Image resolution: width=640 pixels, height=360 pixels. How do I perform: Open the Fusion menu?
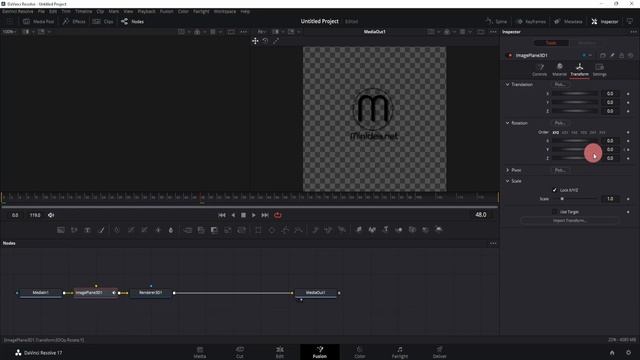[x=167, y=11]
